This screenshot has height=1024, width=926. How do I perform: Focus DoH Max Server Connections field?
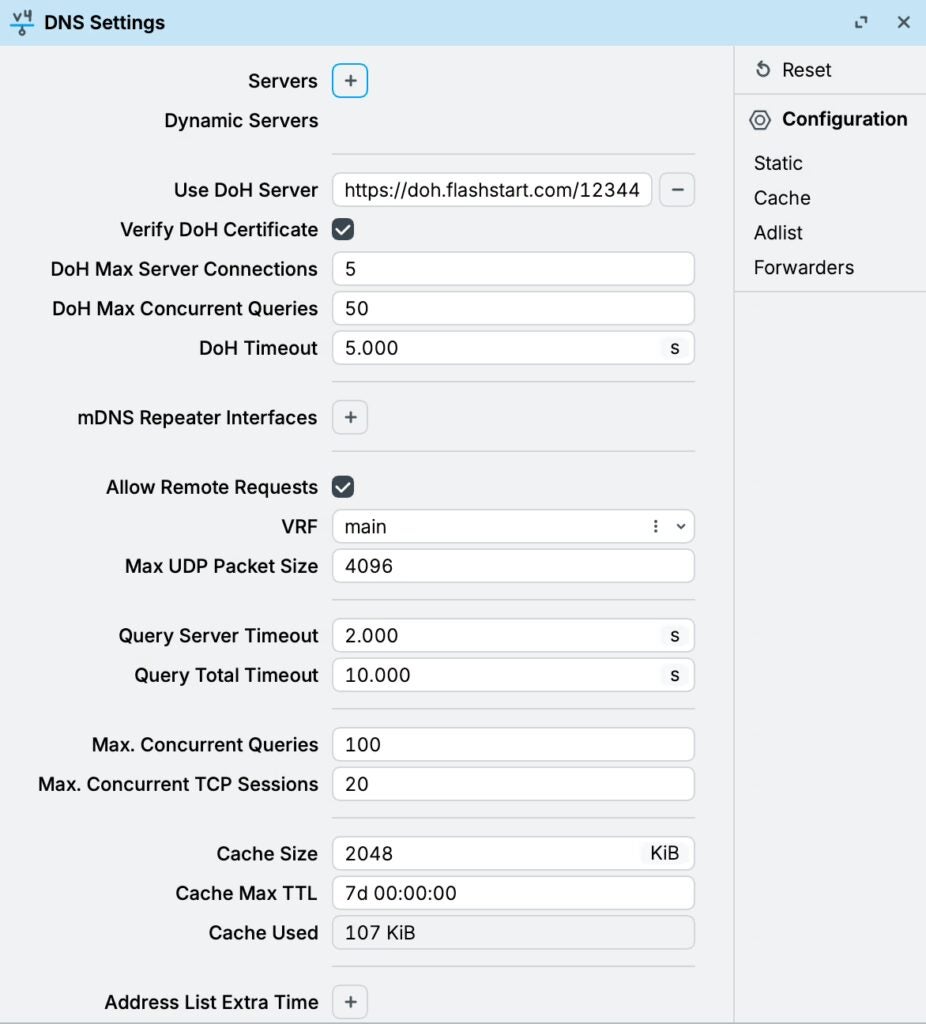513,269
